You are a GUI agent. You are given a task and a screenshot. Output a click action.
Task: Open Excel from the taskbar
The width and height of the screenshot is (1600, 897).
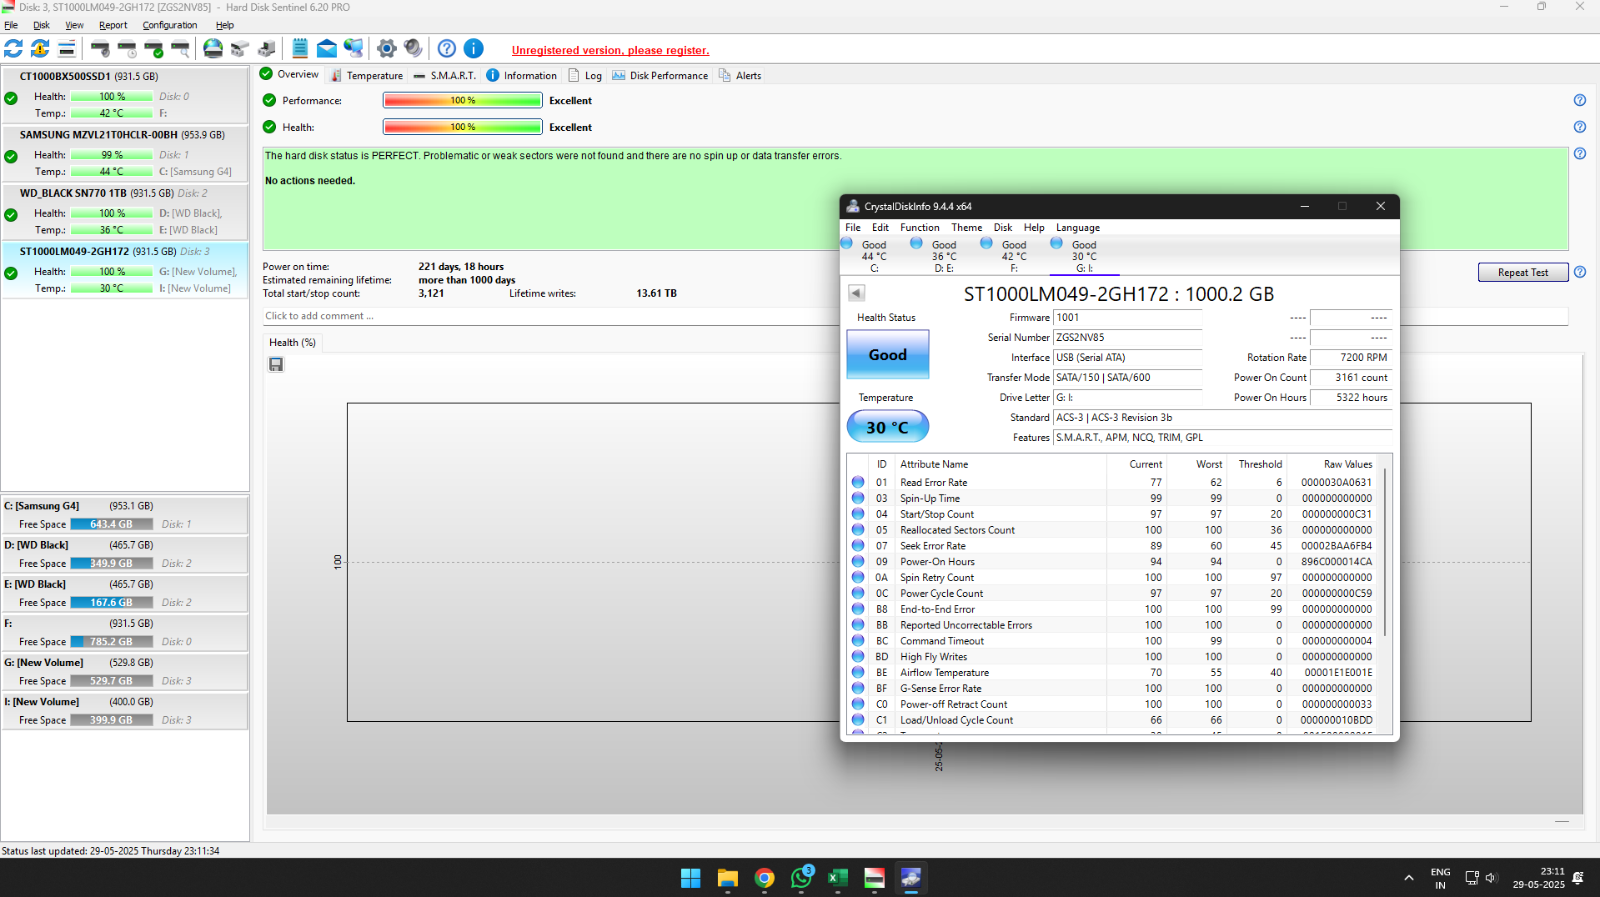(x=838, y=878)
